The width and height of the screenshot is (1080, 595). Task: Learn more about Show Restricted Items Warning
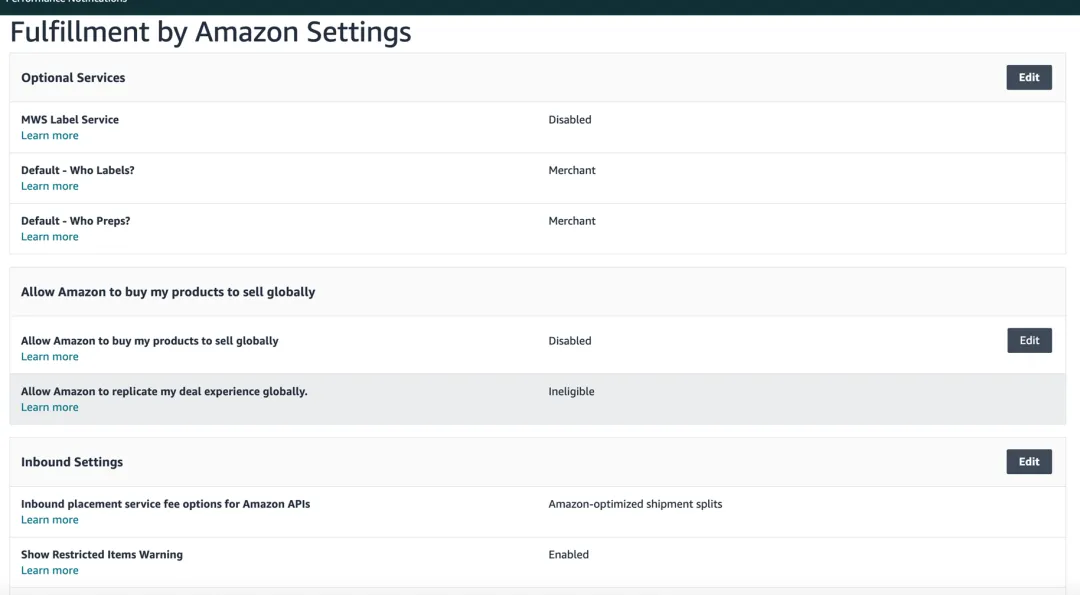tap(50, 571)
